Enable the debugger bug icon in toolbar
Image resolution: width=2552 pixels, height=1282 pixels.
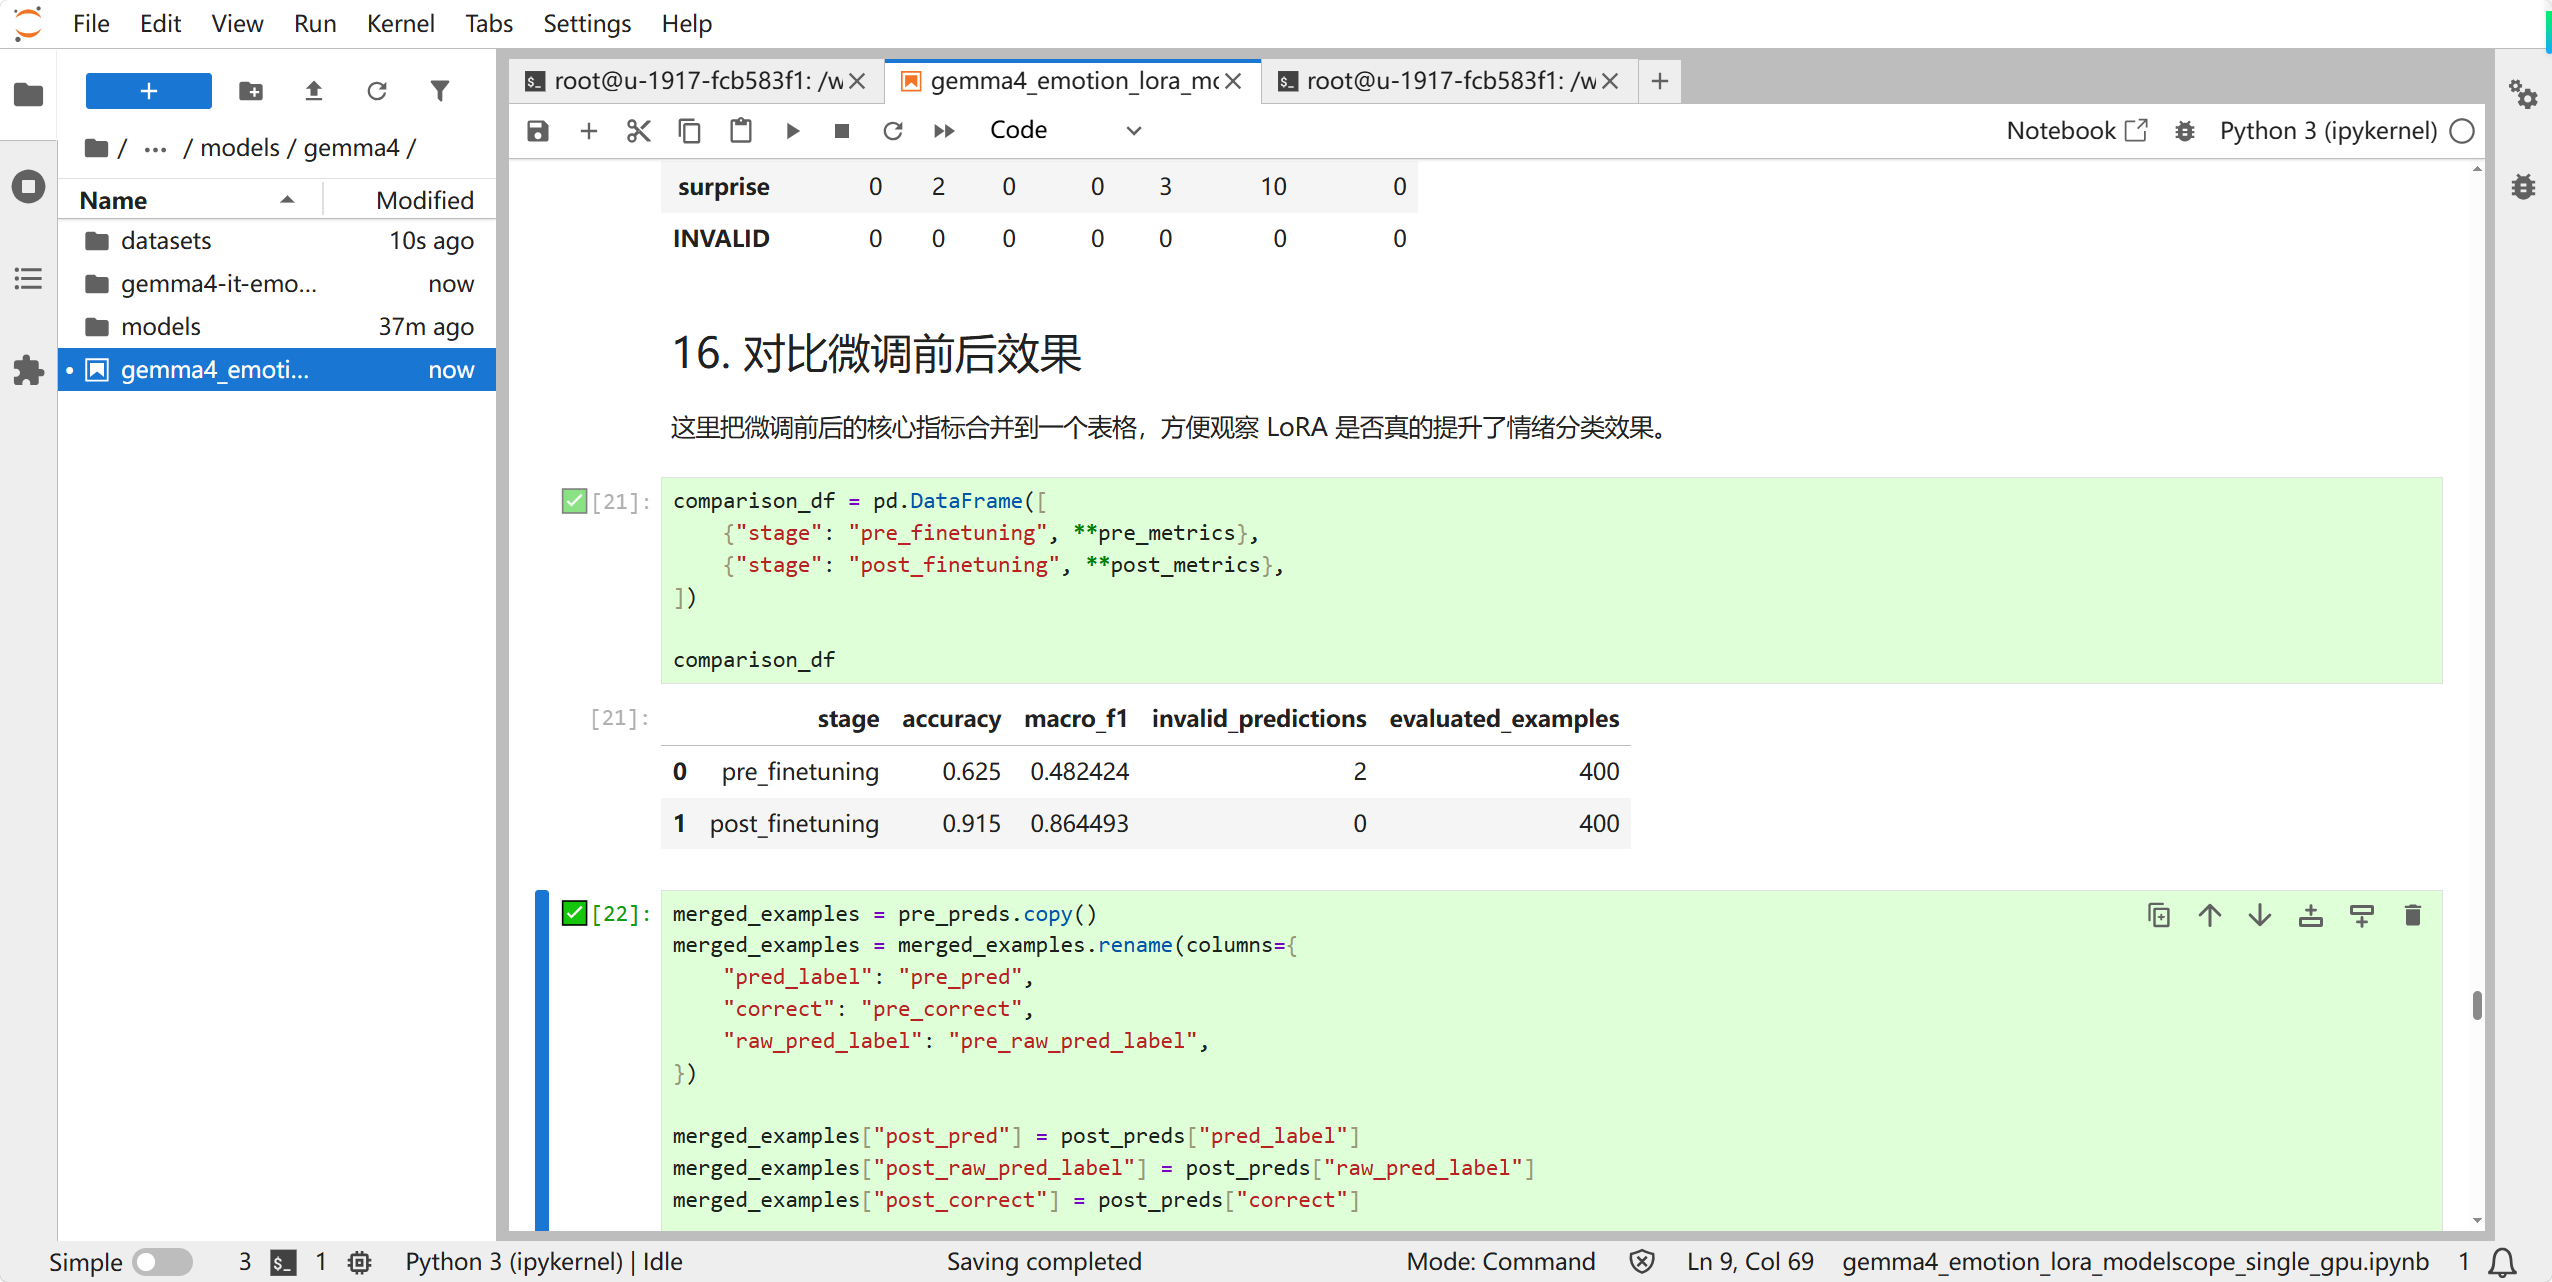pyautogui.click(x=2185, y=131)
